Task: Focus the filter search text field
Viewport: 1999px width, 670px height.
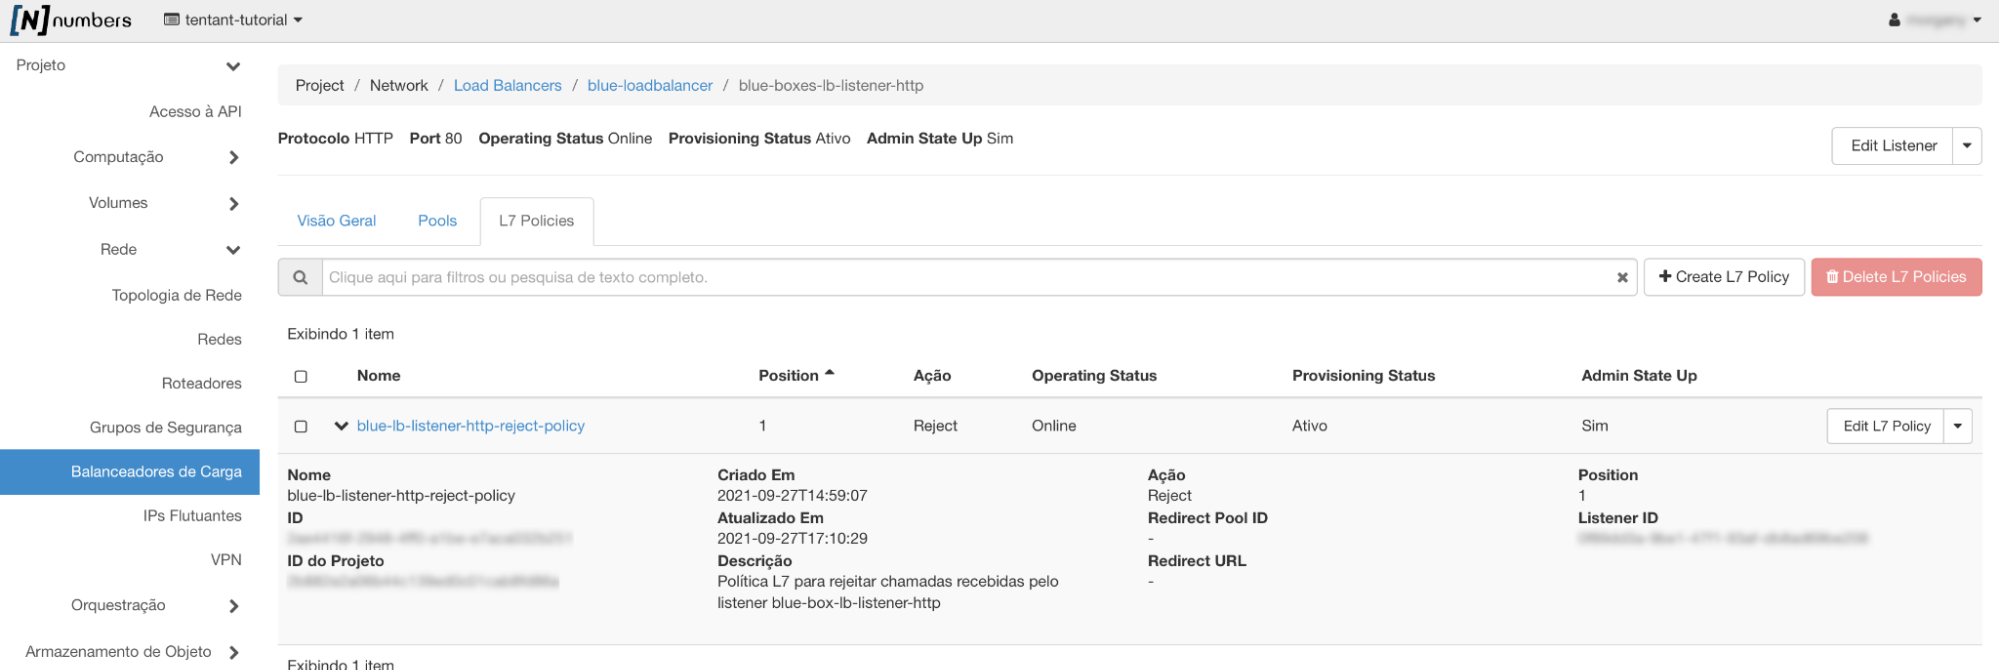Action: point(965,277)
